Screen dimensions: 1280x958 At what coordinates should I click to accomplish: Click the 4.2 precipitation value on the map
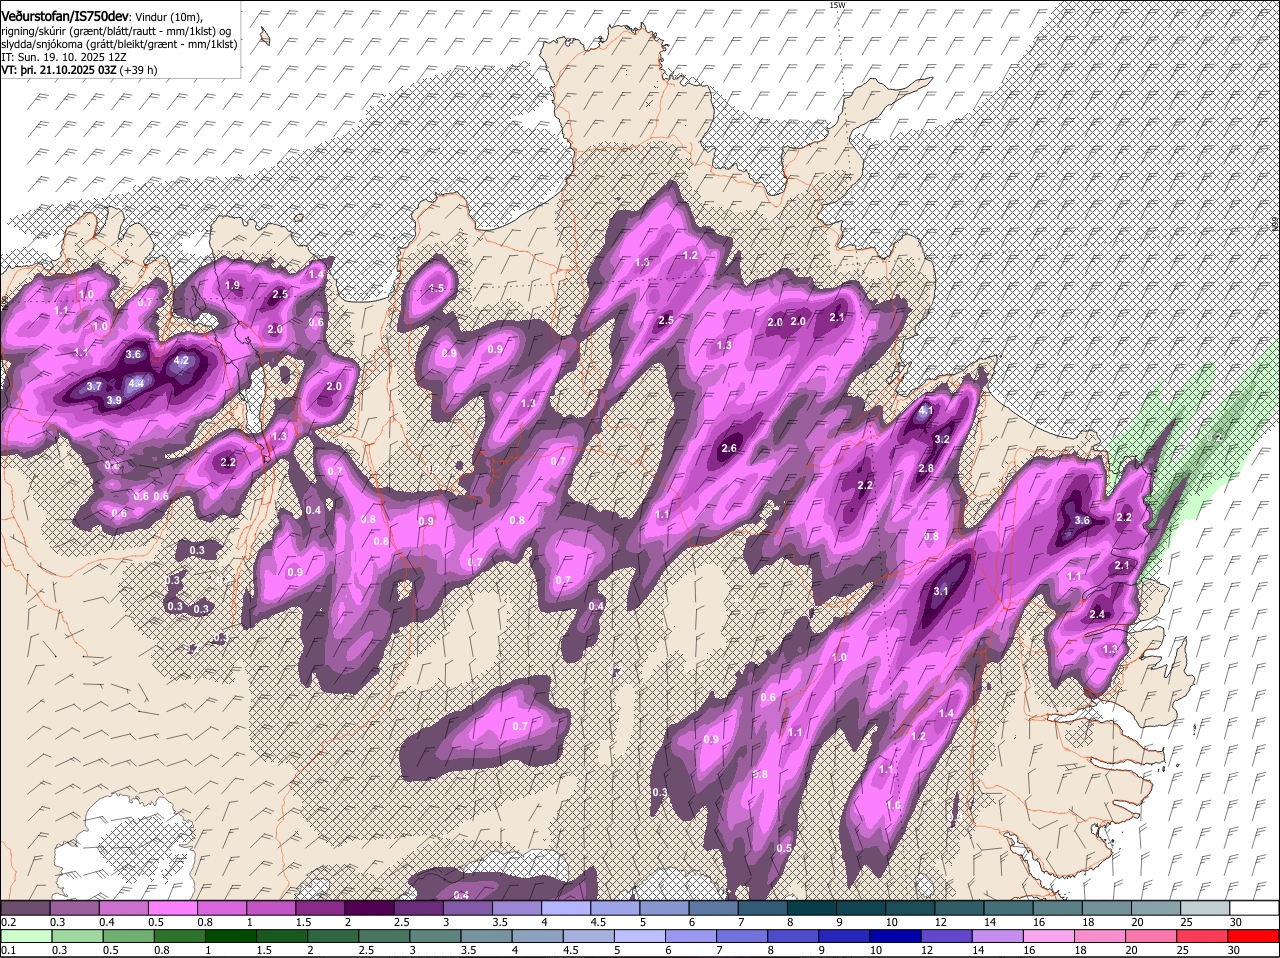[x=181, y=360]
